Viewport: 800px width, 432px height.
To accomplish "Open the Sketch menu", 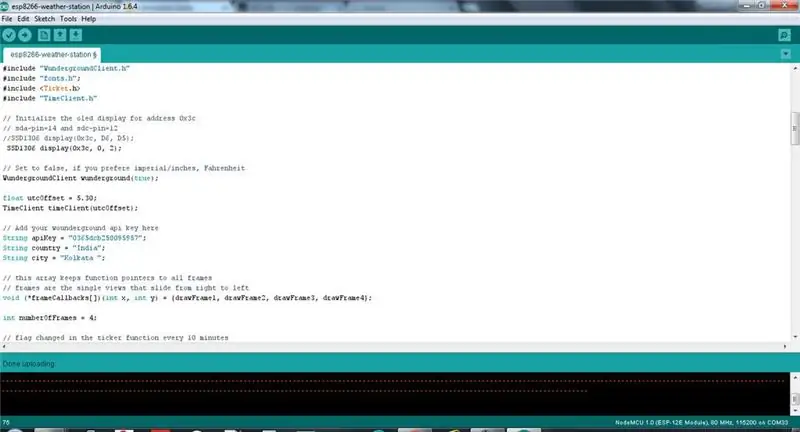I will point(44,19).
